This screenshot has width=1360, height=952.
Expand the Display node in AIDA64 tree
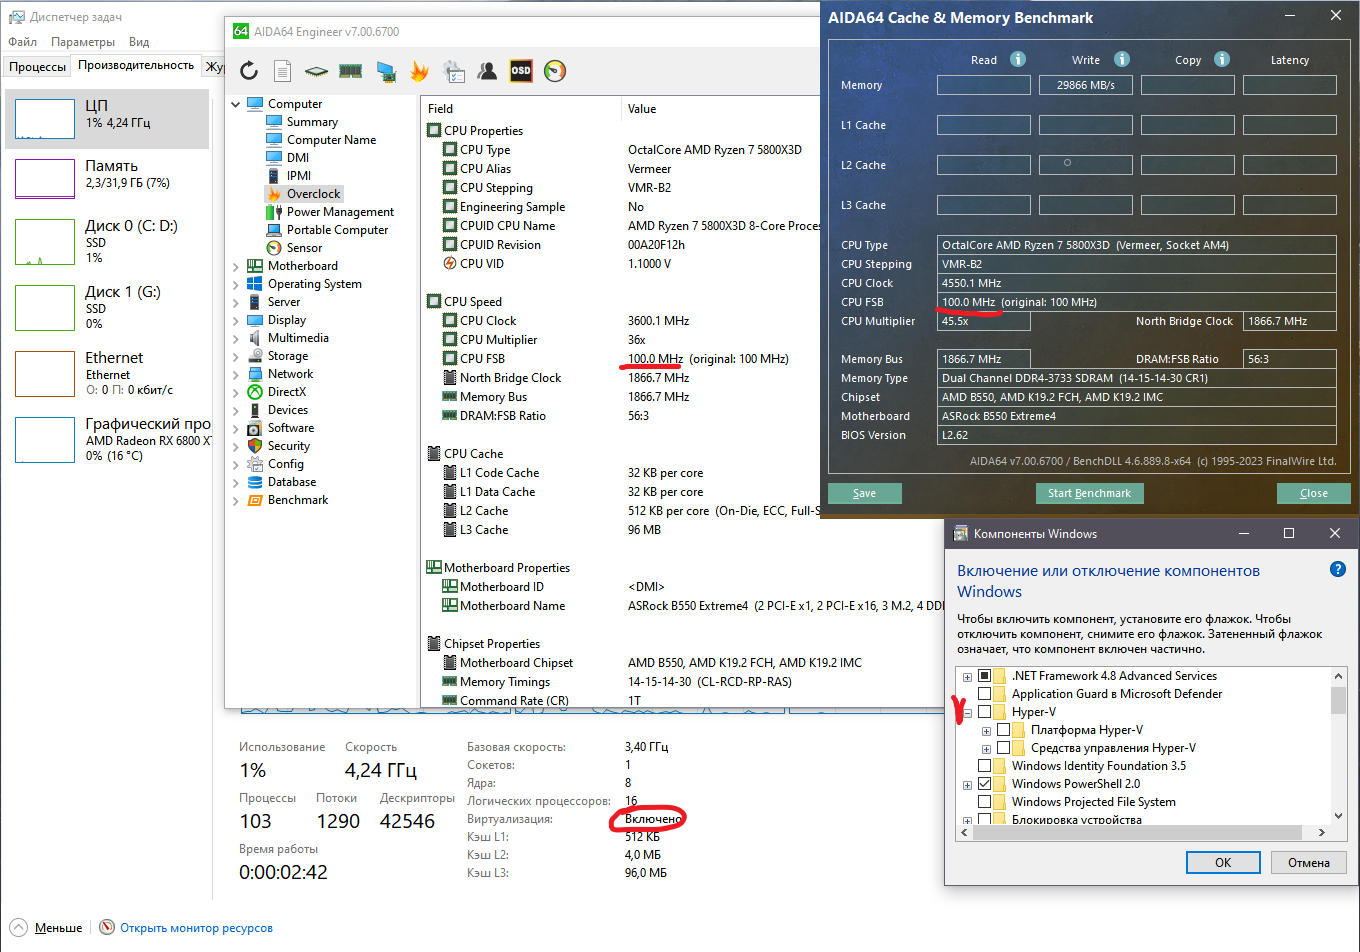236,320
